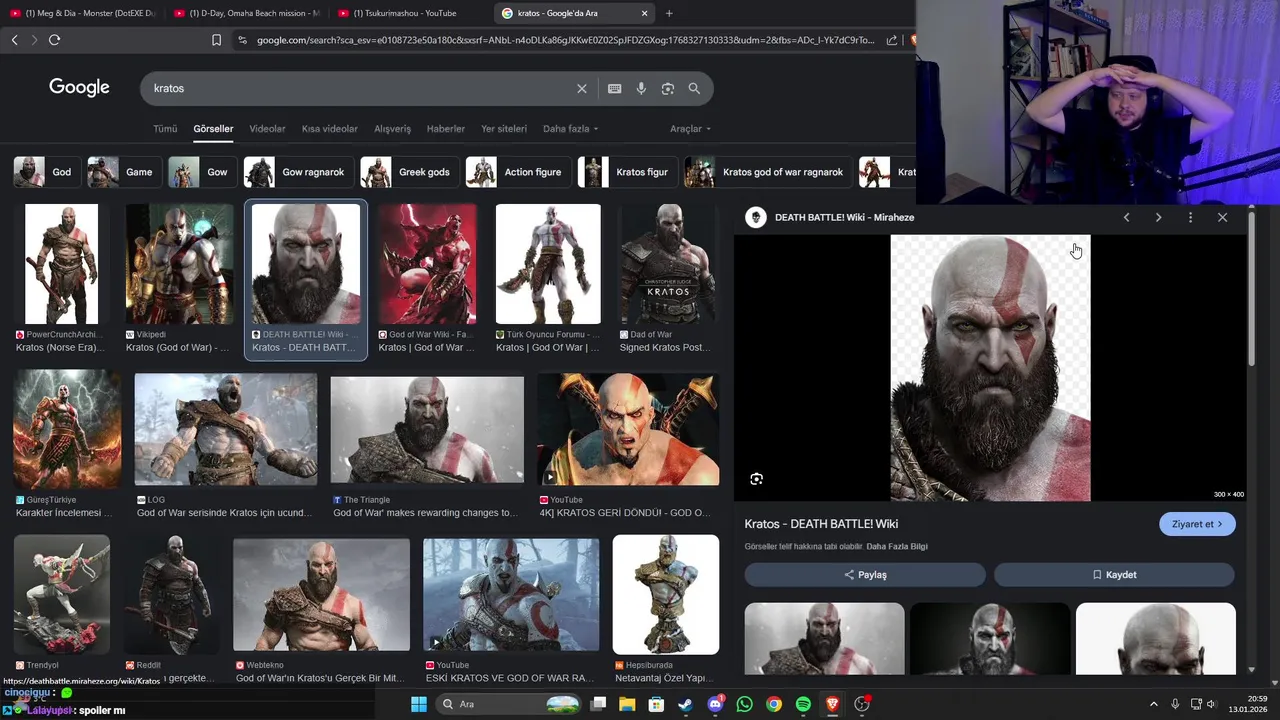This screenshot has width=1280, height=720.
Task: Open the on-screen keyboard input tool
Action: click(615, 88)
